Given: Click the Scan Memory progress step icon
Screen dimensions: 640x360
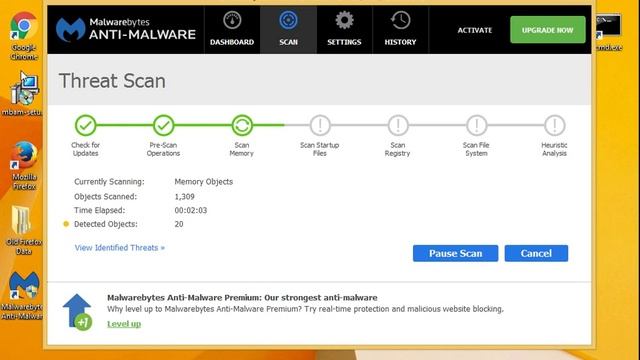Looking at the screenshot, I should pyautogui.click(x=242, y=125).
